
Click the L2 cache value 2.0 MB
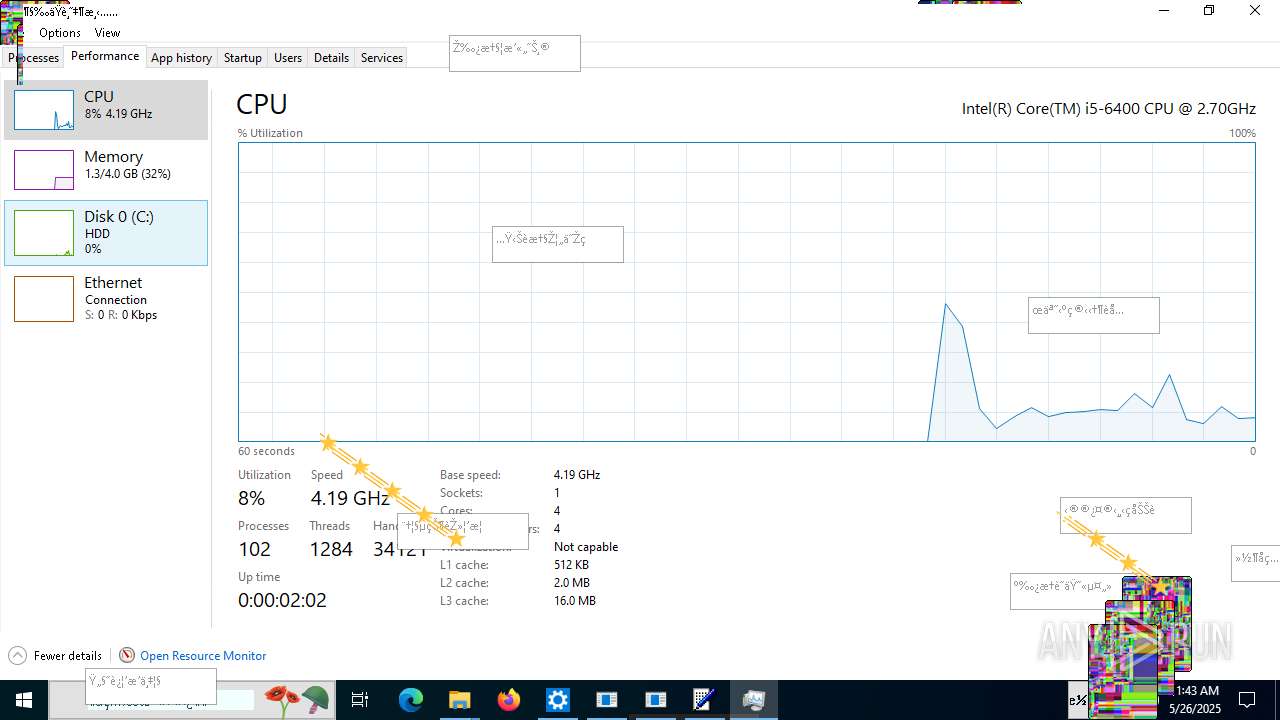[x=572, y=583]
